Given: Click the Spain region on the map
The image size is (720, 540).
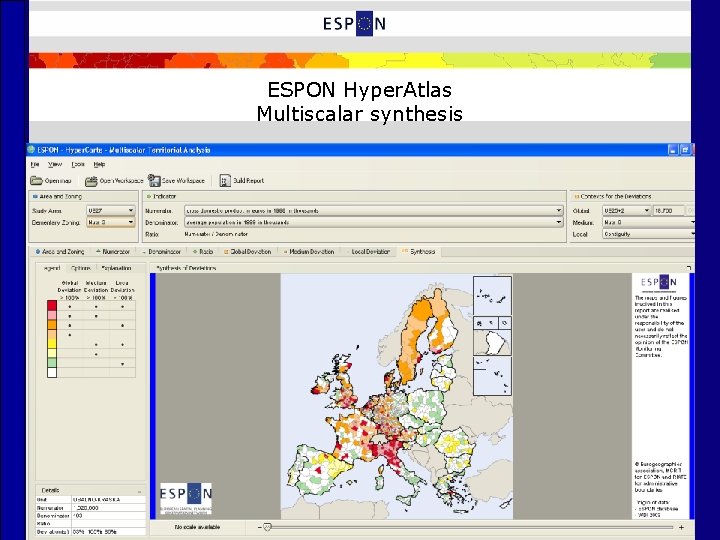Looking at the screenshot, I should 317,471.
